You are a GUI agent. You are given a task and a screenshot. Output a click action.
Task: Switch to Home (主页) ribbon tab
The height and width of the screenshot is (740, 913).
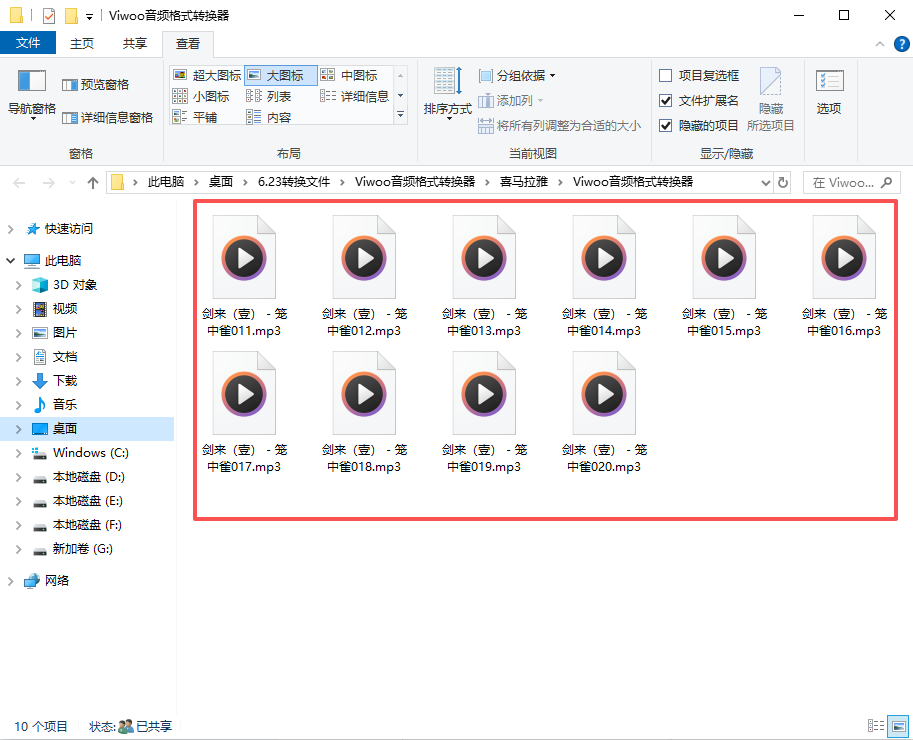(82, 44)
